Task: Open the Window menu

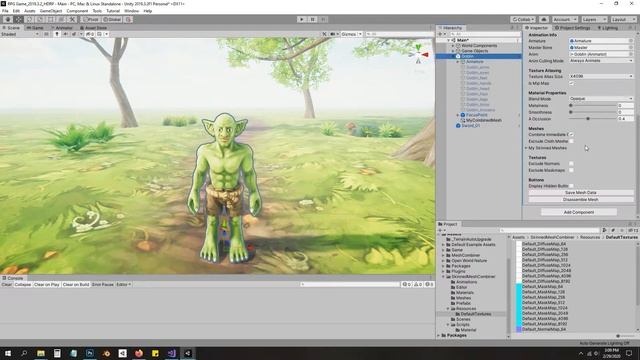Action: pos(131,11)
